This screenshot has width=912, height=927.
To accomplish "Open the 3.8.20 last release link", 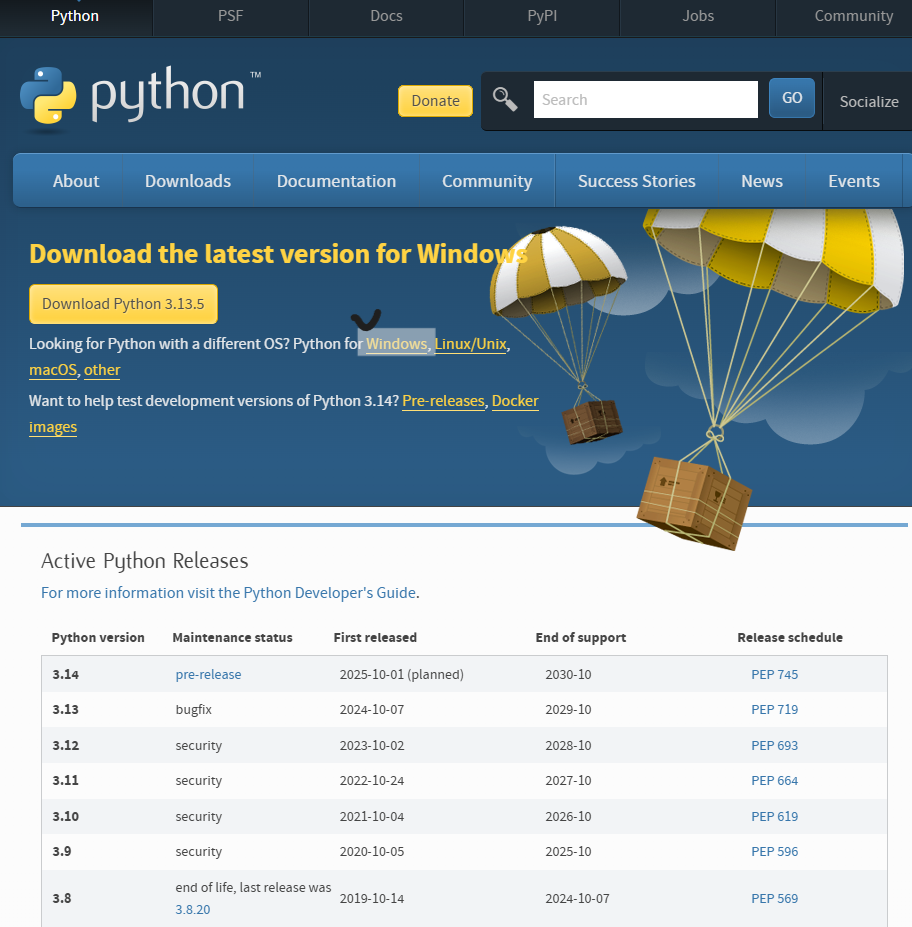I will 193,909.
